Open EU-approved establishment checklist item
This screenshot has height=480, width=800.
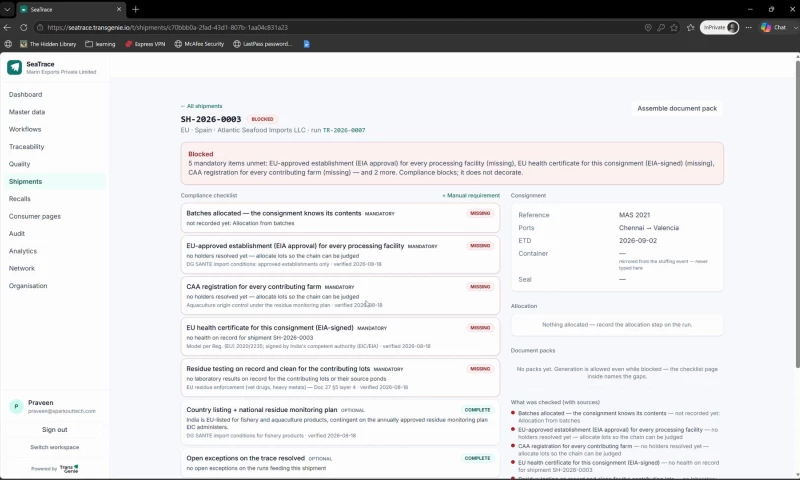340,255
